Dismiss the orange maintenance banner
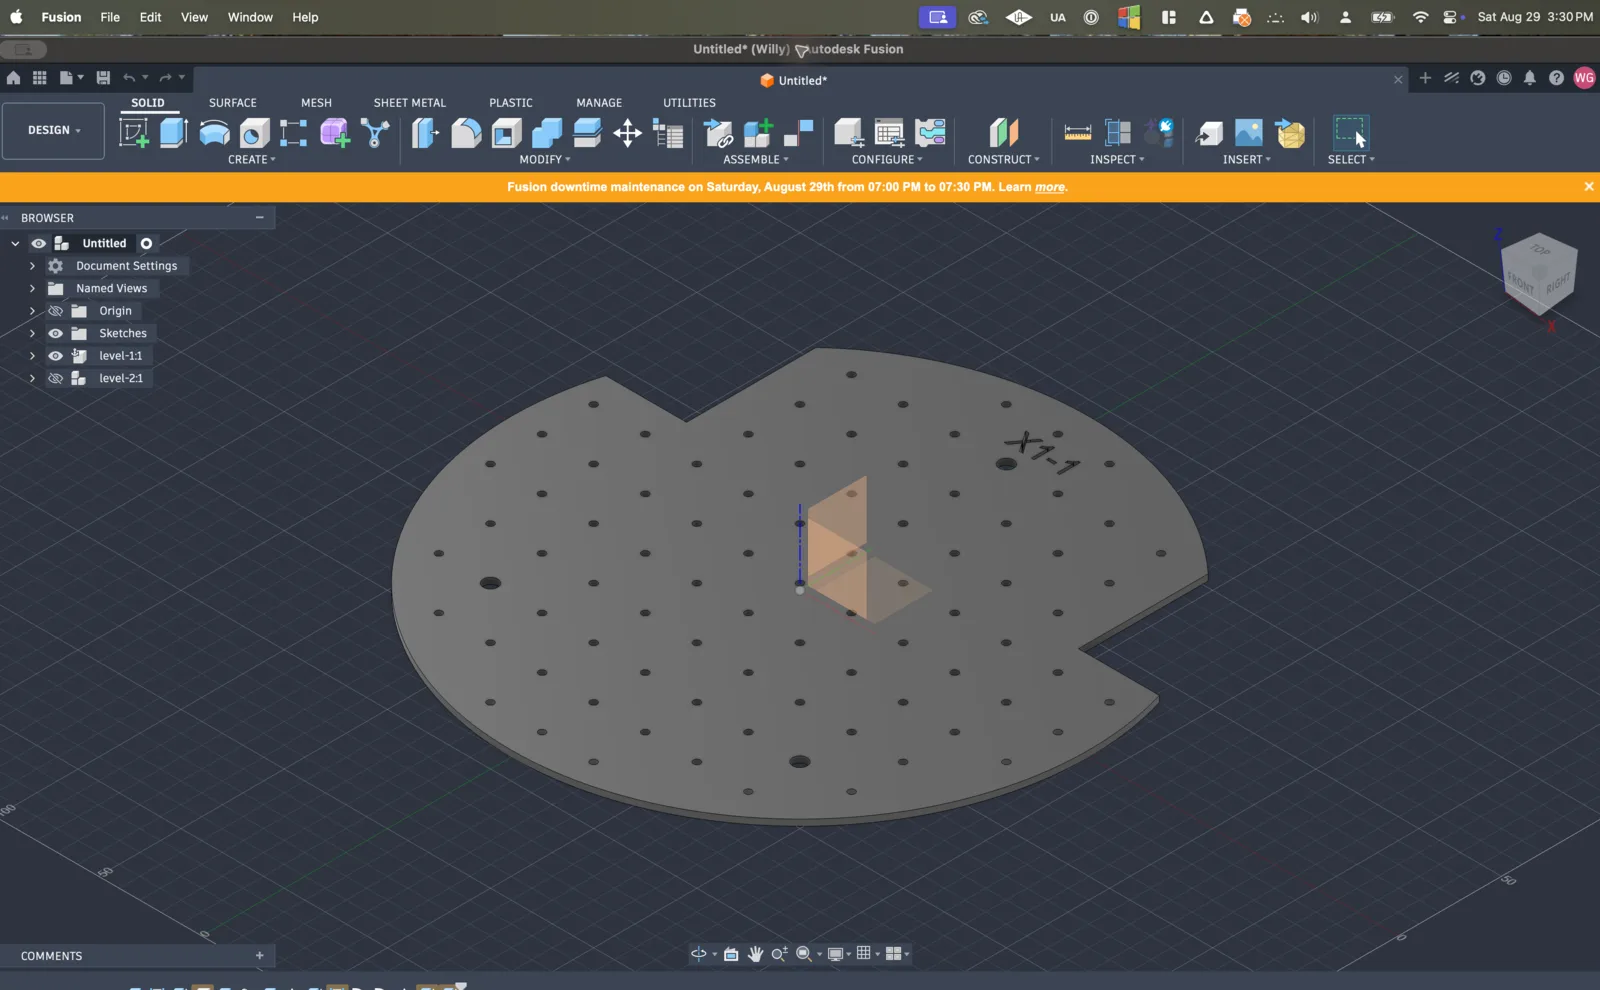 pos(1588,186)
